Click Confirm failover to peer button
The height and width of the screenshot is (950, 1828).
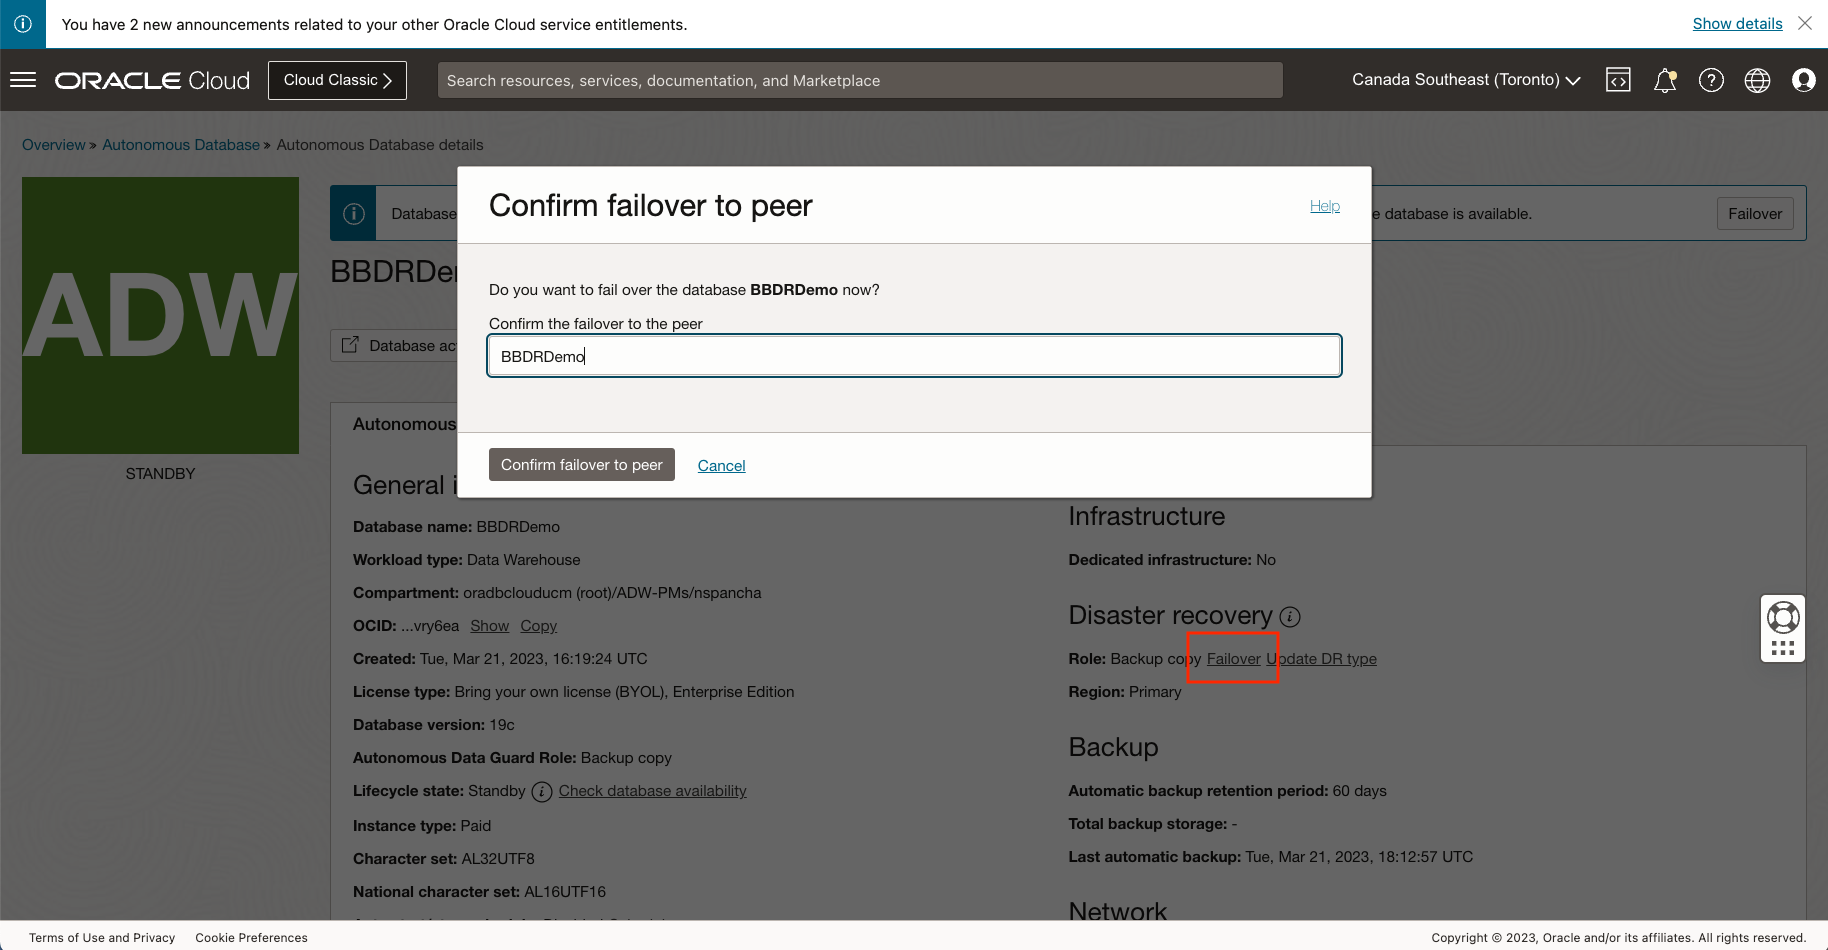(582, 465)
